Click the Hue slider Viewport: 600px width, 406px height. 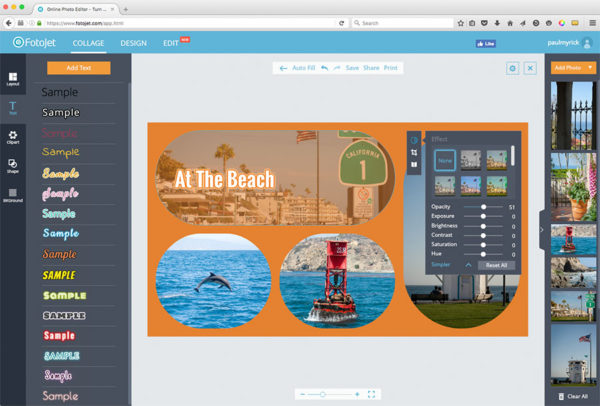483,254
